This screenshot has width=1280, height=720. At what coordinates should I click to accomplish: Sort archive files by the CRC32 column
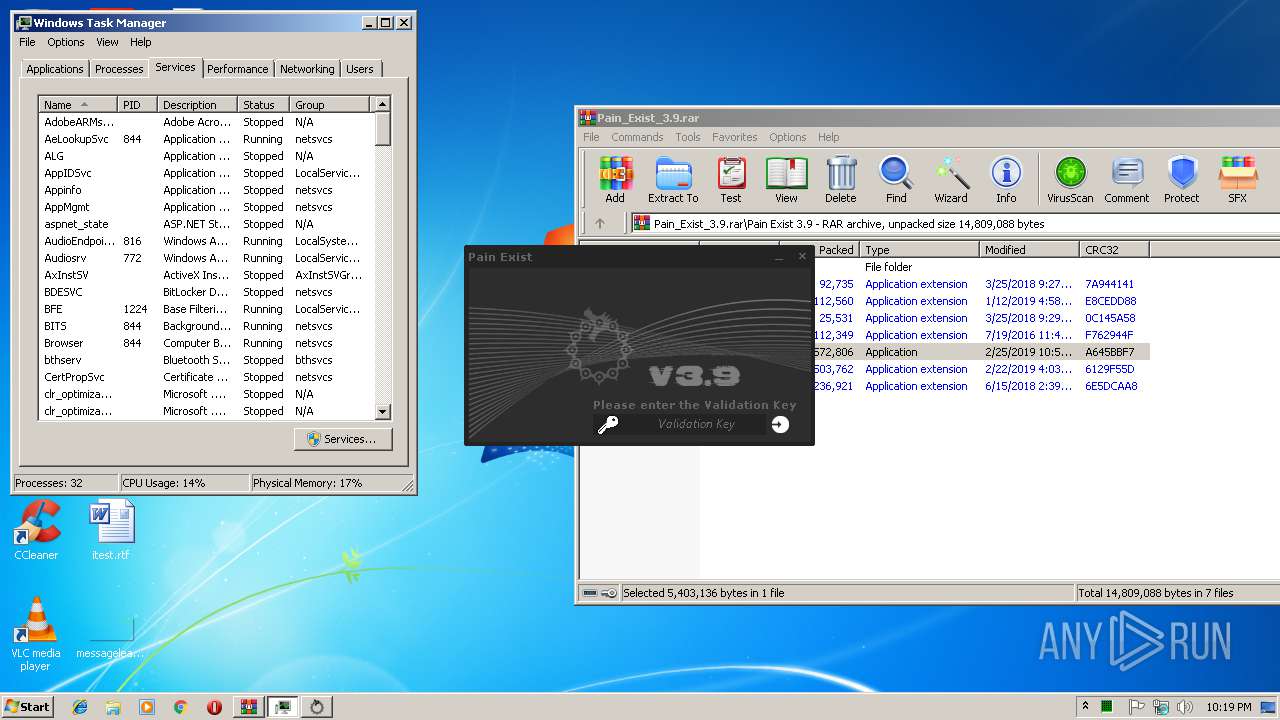[1114, 250]
